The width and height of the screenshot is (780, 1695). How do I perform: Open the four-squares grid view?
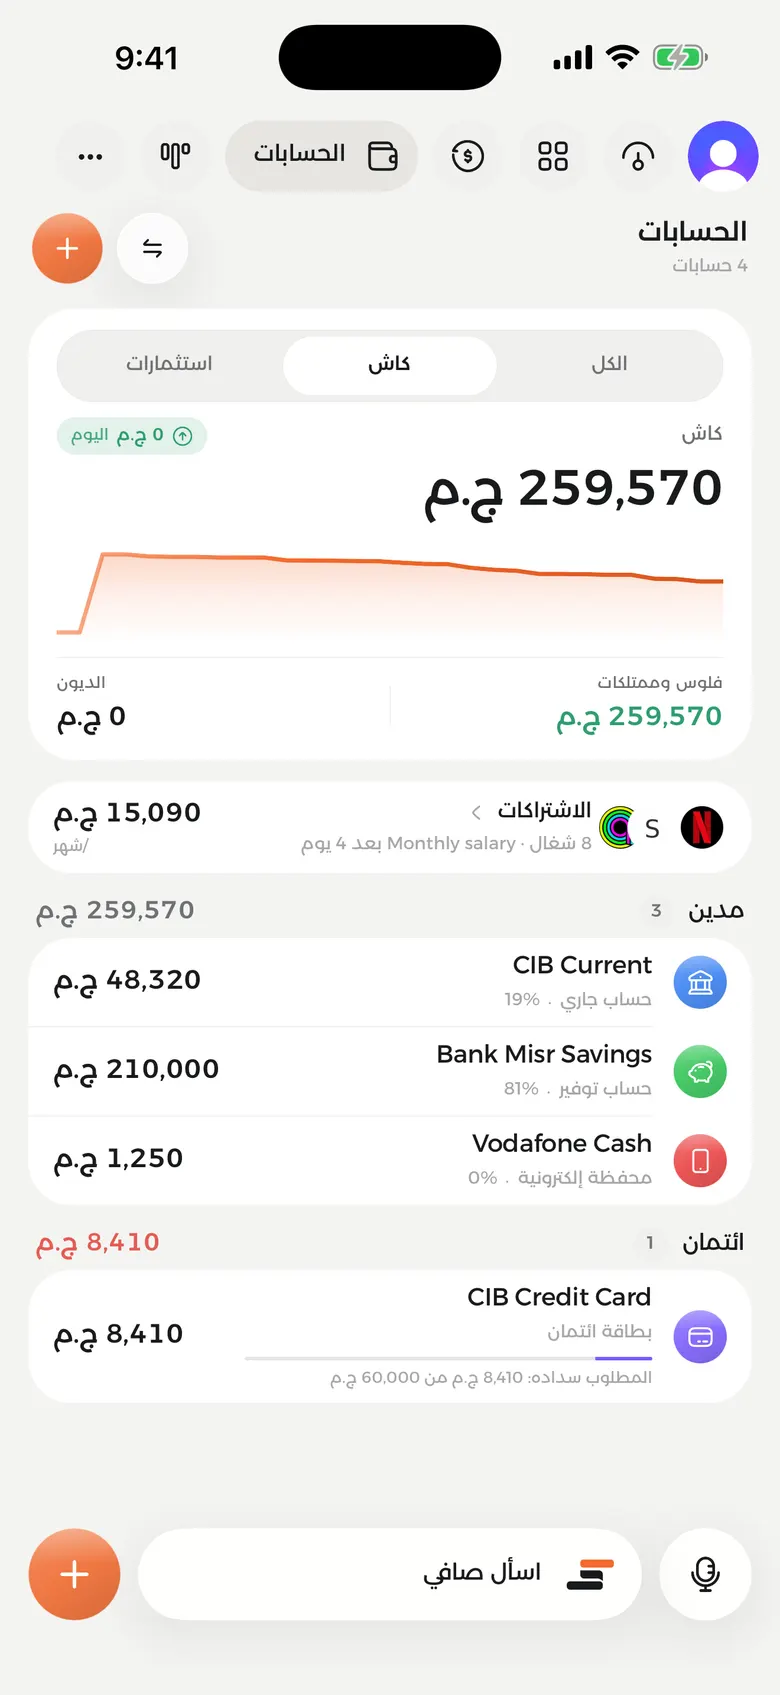tap(553, 156)
